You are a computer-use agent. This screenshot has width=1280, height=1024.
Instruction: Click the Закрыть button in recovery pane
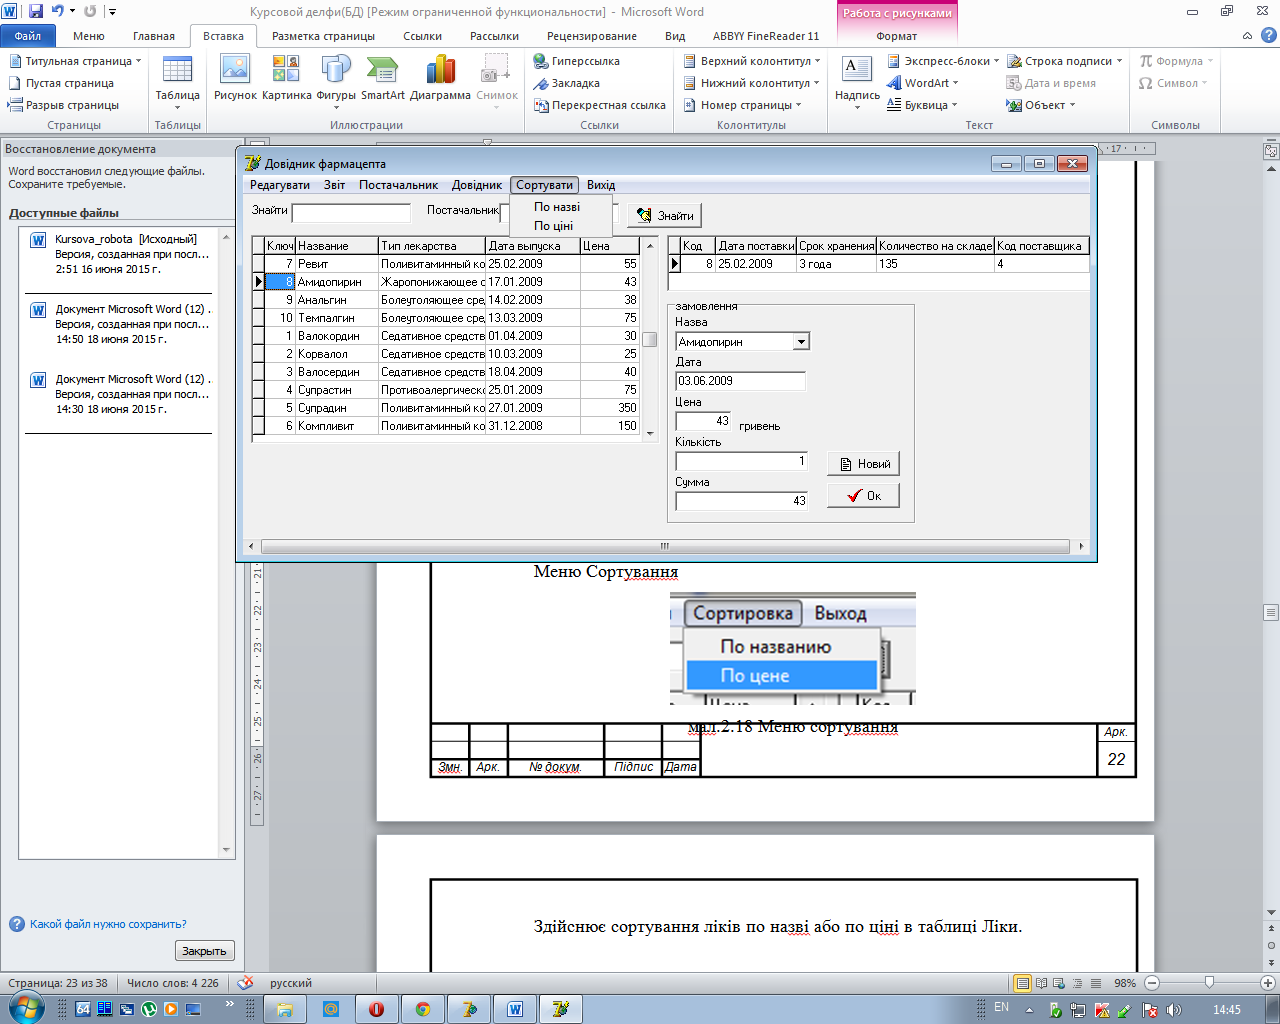pyautogui.click(x=204, y=951)
